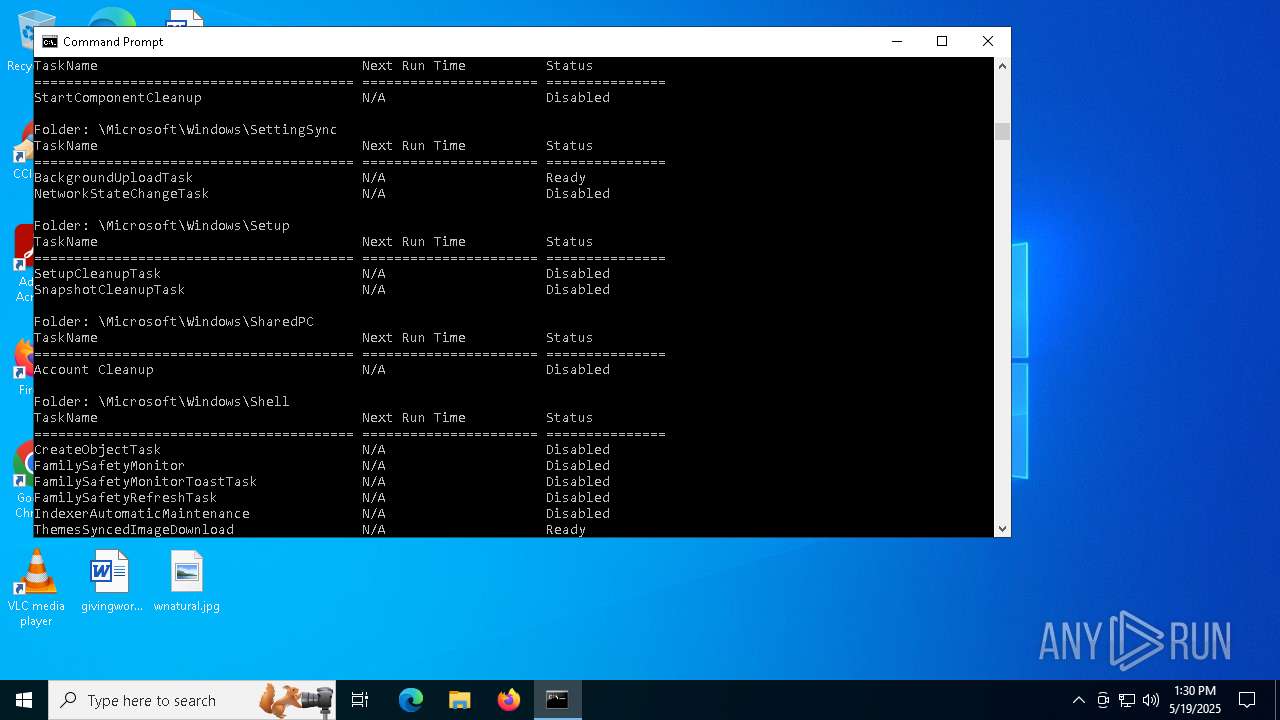Click the Account Cleanup task name
The image size is (1280, 720).
point(94,370)
